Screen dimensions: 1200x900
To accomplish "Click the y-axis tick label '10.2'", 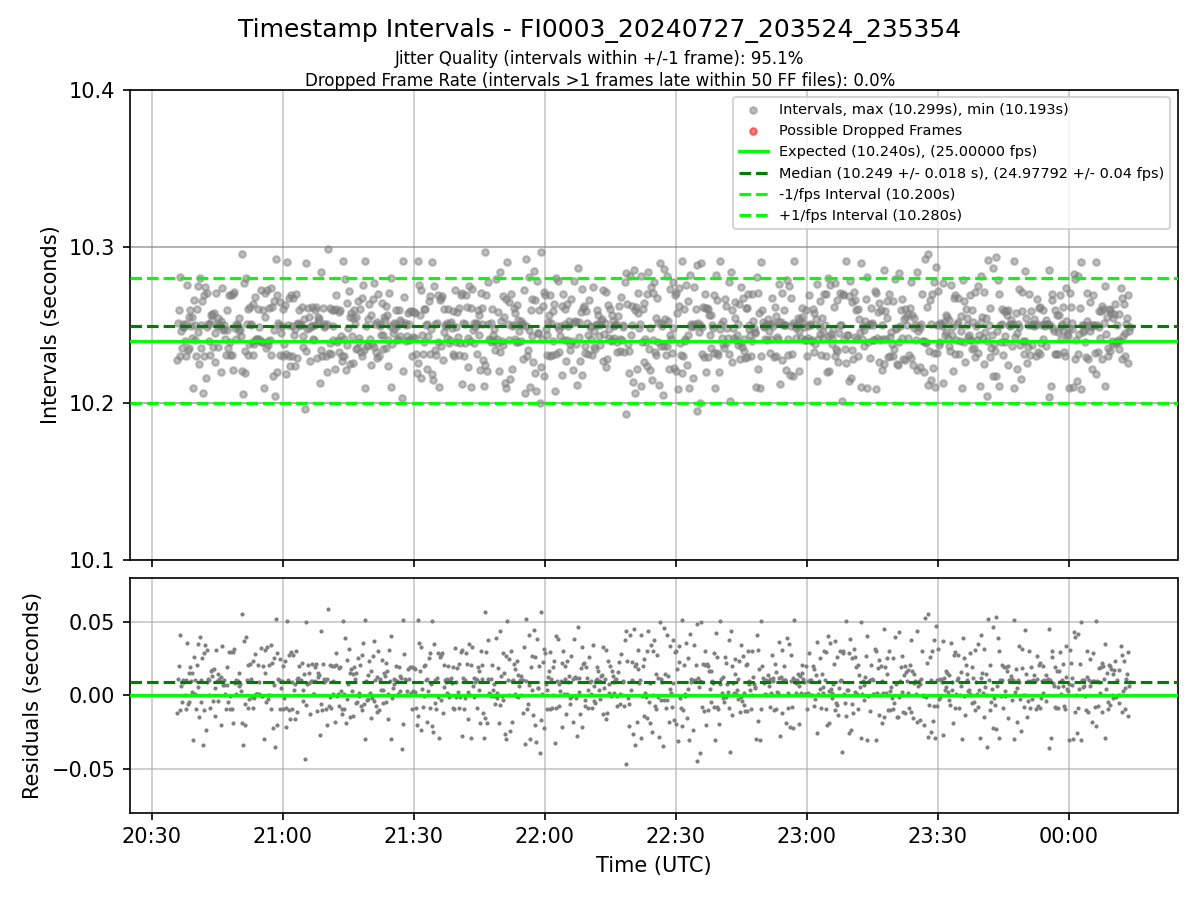I will point(93,404).
